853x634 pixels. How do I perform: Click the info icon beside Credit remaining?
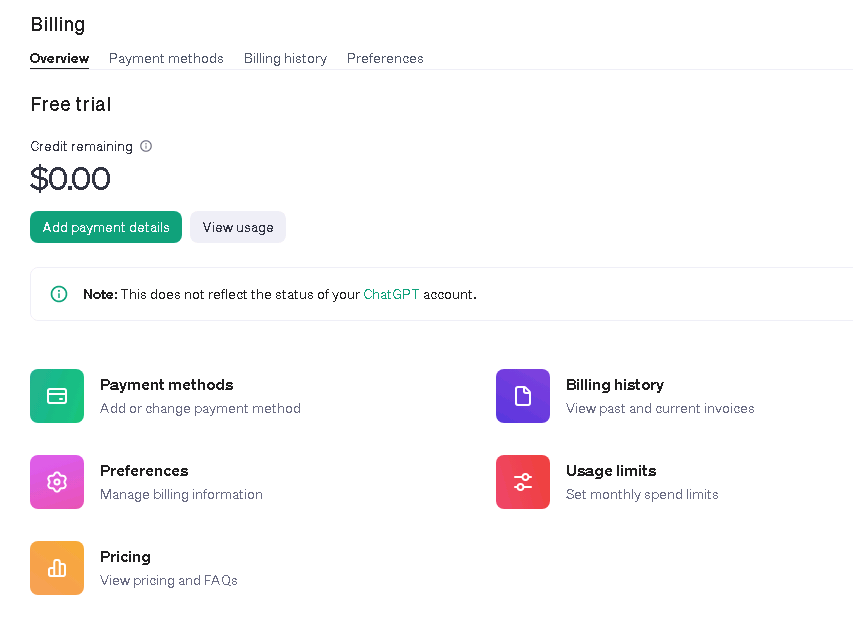(x=146, y=146)
